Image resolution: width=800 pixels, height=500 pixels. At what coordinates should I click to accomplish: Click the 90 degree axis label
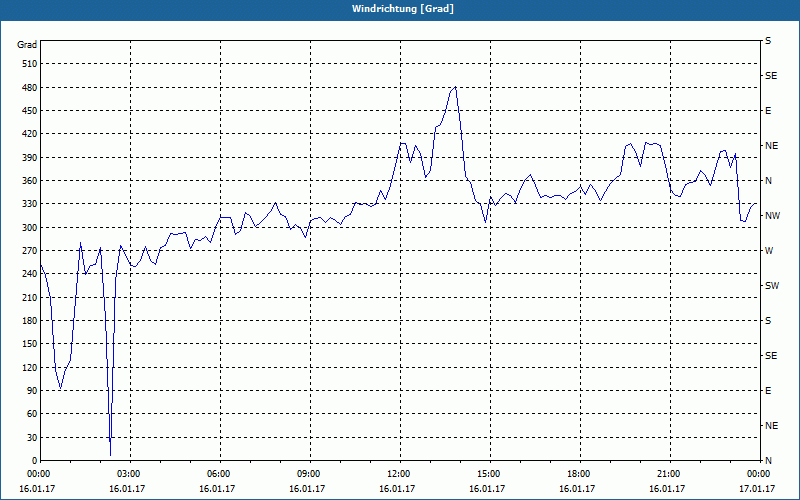point(32,391)
